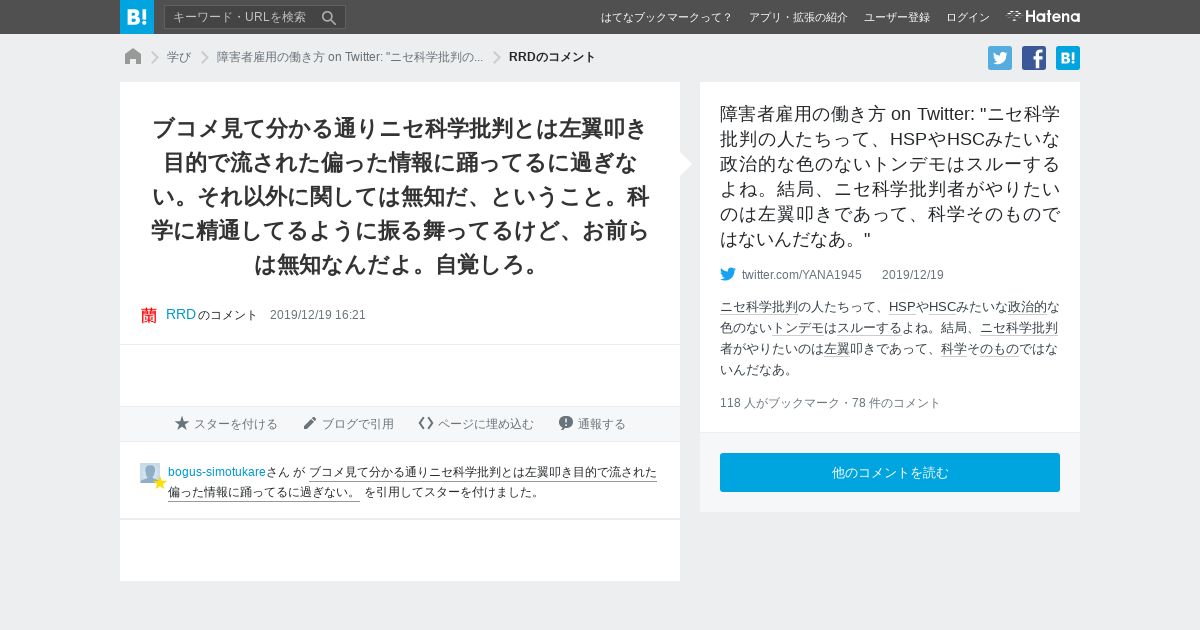Go to 学び breadcrumb

coord(179,57)
